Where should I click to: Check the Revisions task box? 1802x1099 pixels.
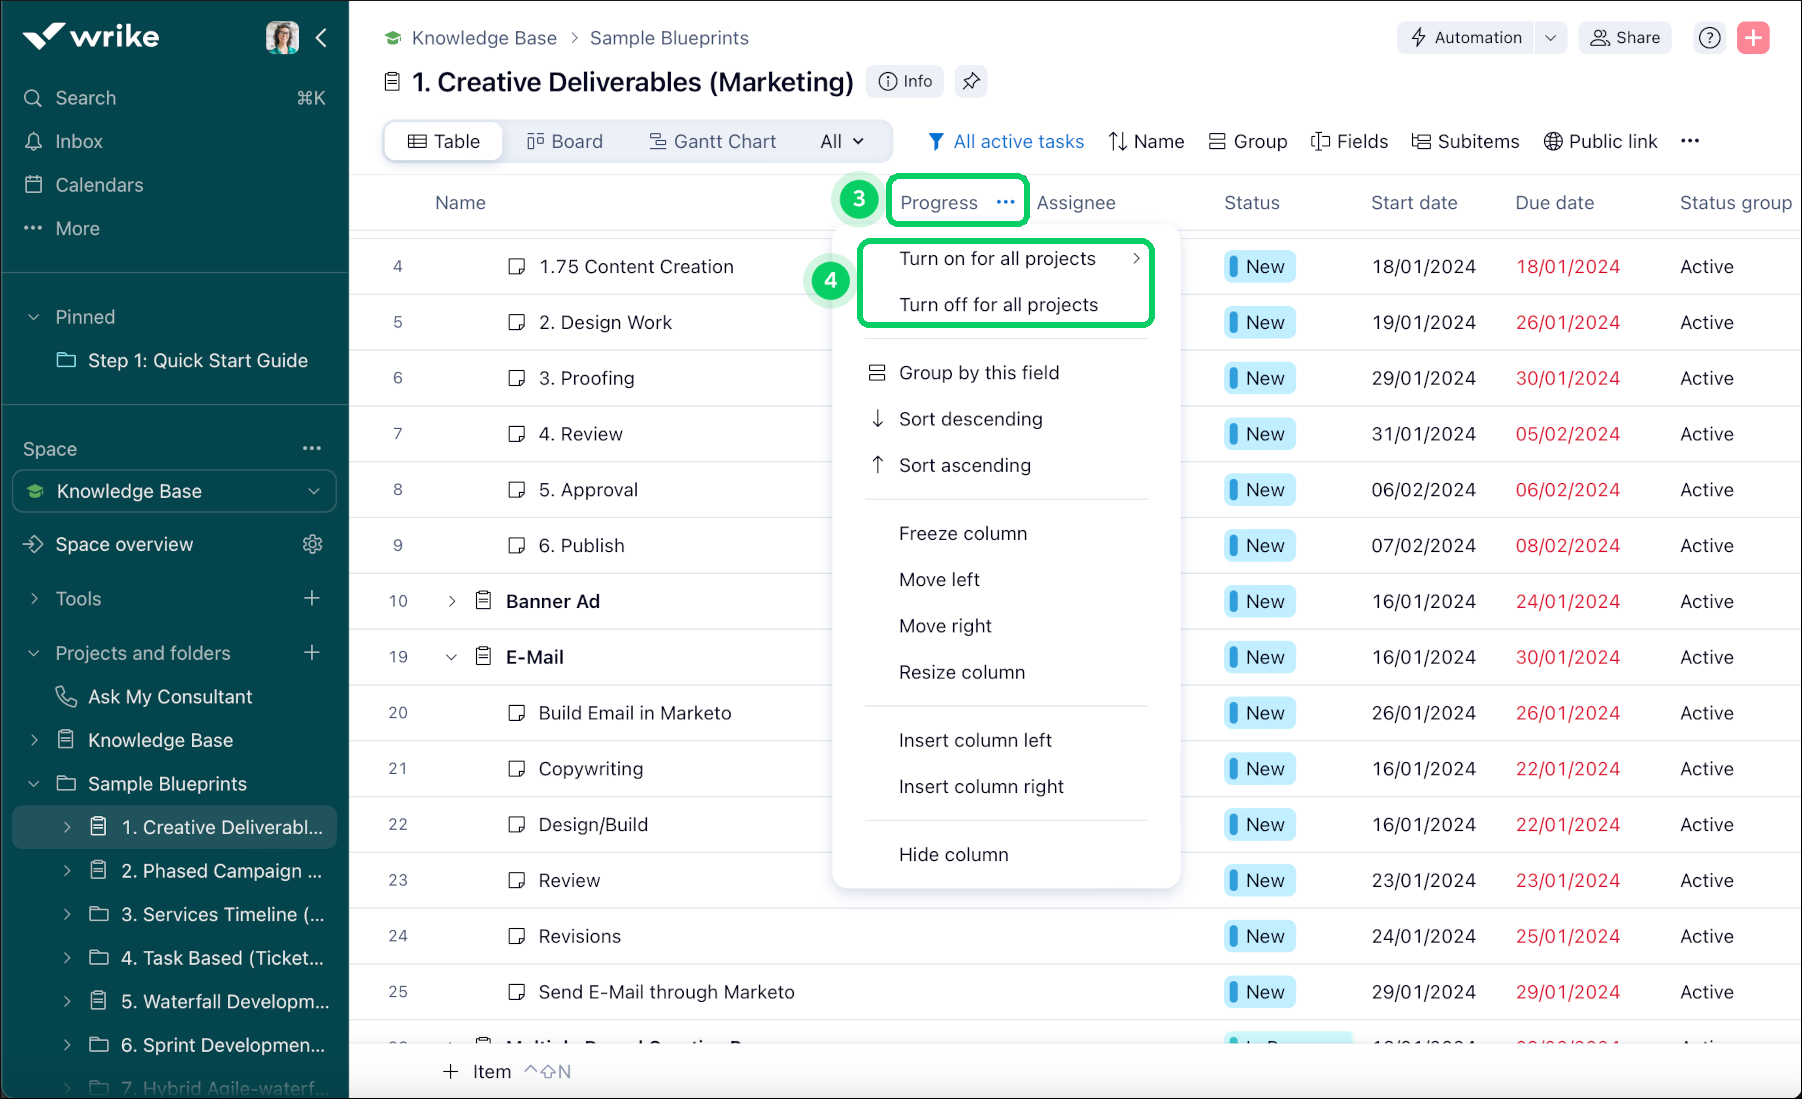coord(517,936)
